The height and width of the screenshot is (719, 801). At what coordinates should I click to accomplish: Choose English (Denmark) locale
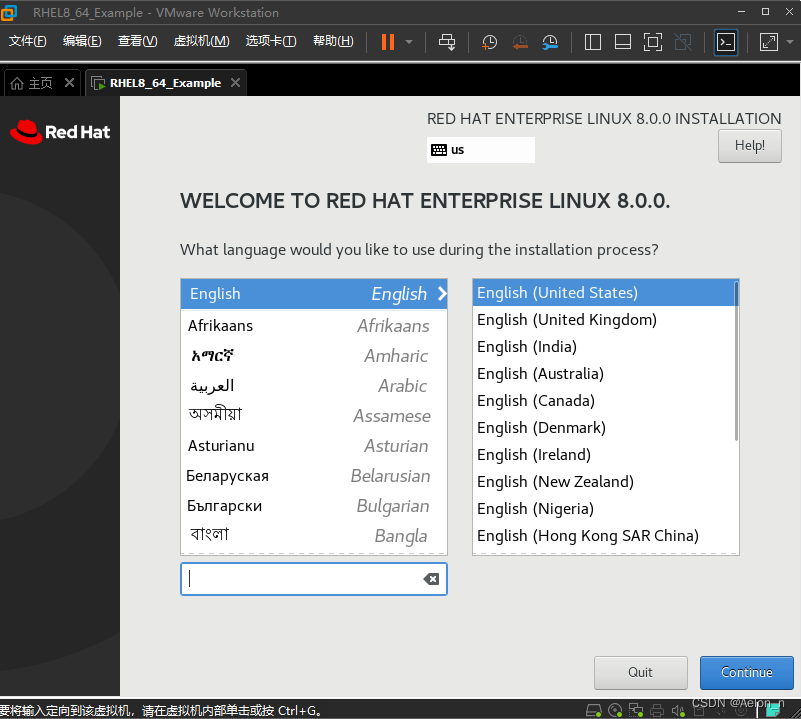(x=603, y=427)
